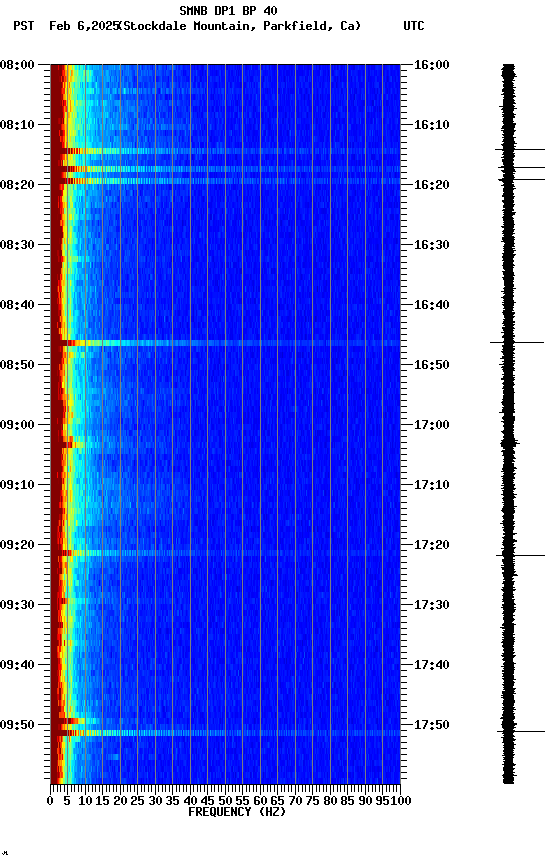The width and height of the screenshot is (552, 864).
Task: Click the '08:10' PST time label
Action: coord(17,125)
